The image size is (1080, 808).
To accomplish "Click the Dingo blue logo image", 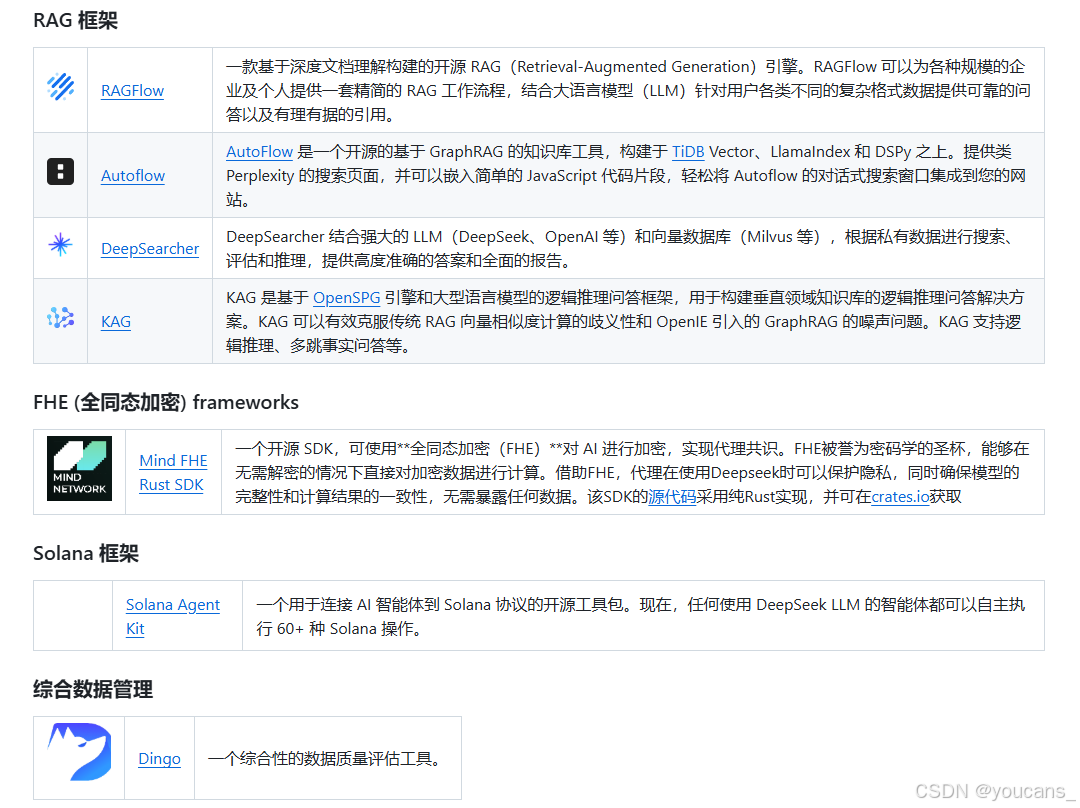I will (x=79, y=752).
